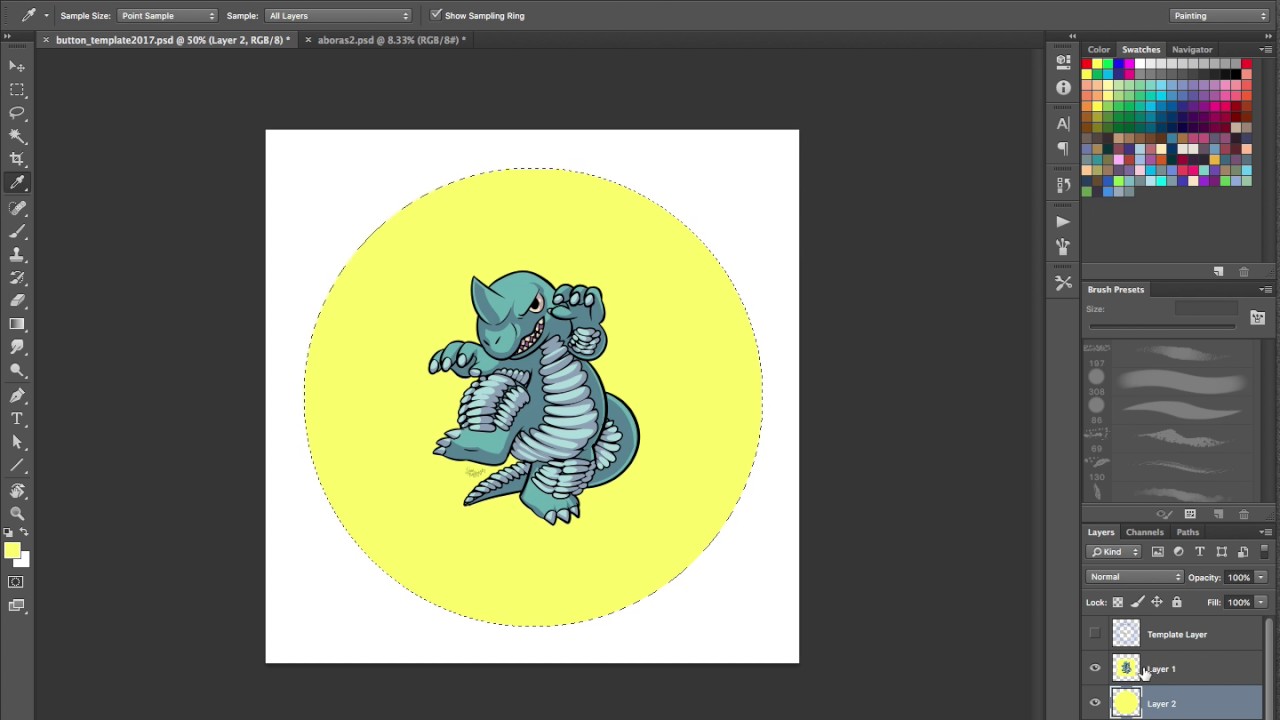Select the Crop tool
1280x720 pixels.
(x=17, y=159)
